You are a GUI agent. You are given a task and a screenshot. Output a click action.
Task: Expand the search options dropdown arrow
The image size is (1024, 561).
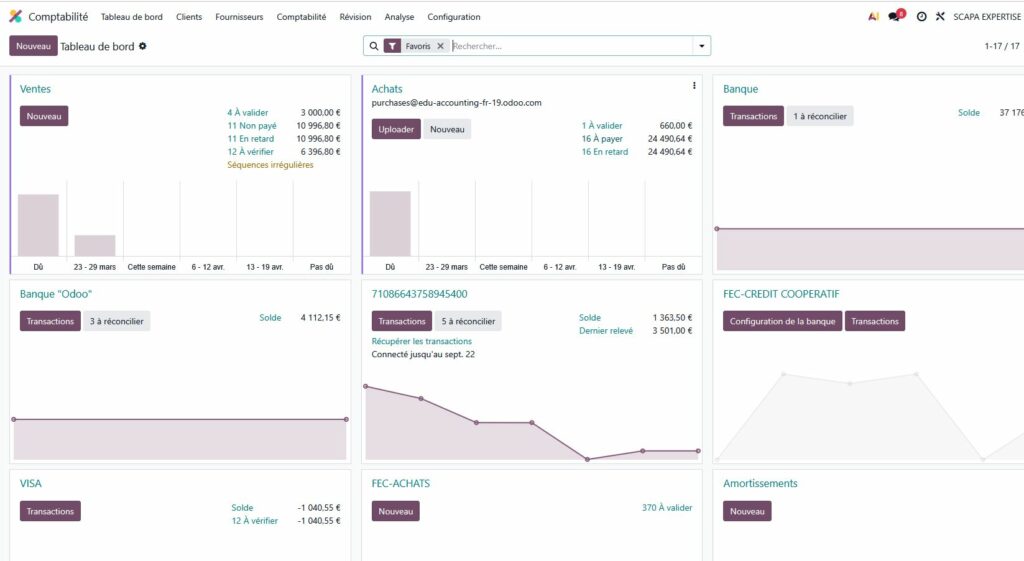click(x=702, y=46)
